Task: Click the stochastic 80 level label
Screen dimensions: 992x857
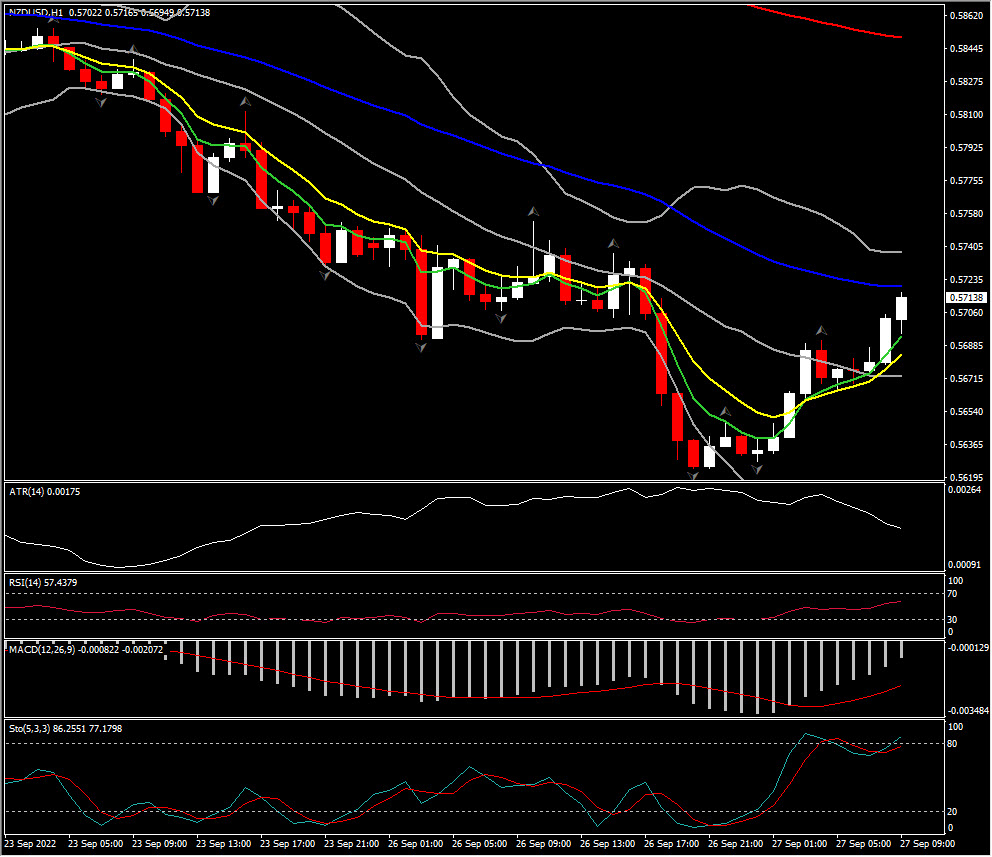Action: tap(955, 744)
